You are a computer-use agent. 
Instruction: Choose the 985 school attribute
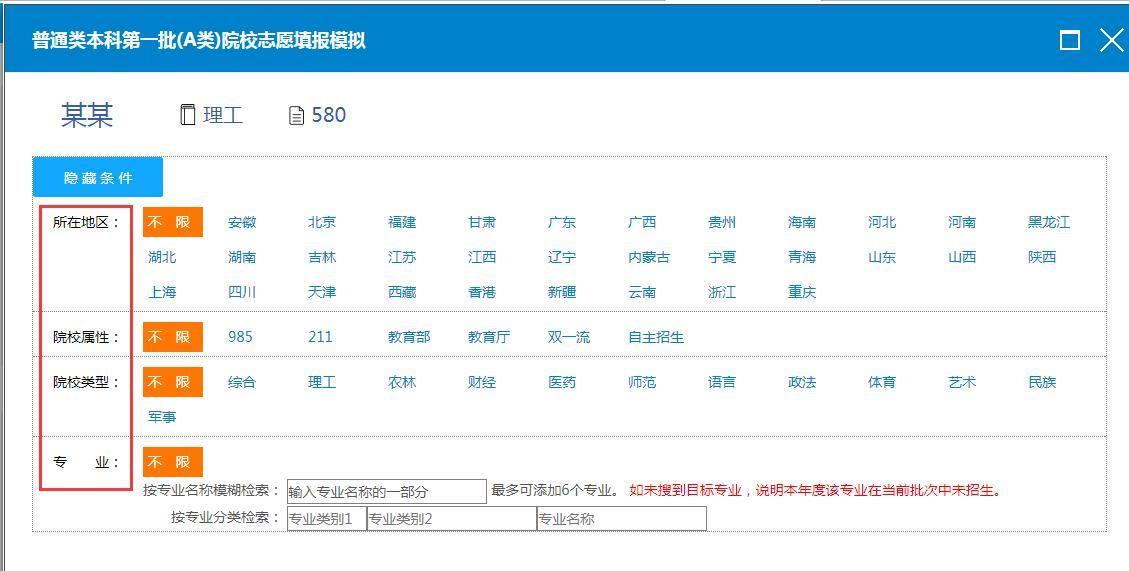pyautogui.click(x=240, y=337)
